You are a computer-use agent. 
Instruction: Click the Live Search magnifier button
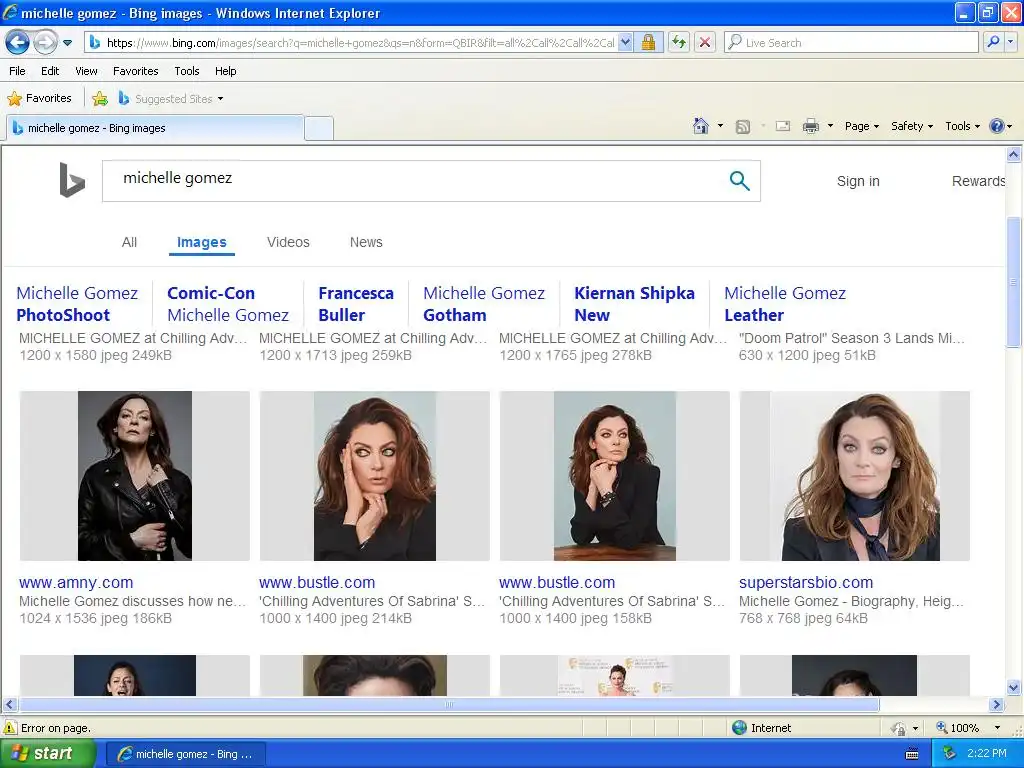point(993,43)
